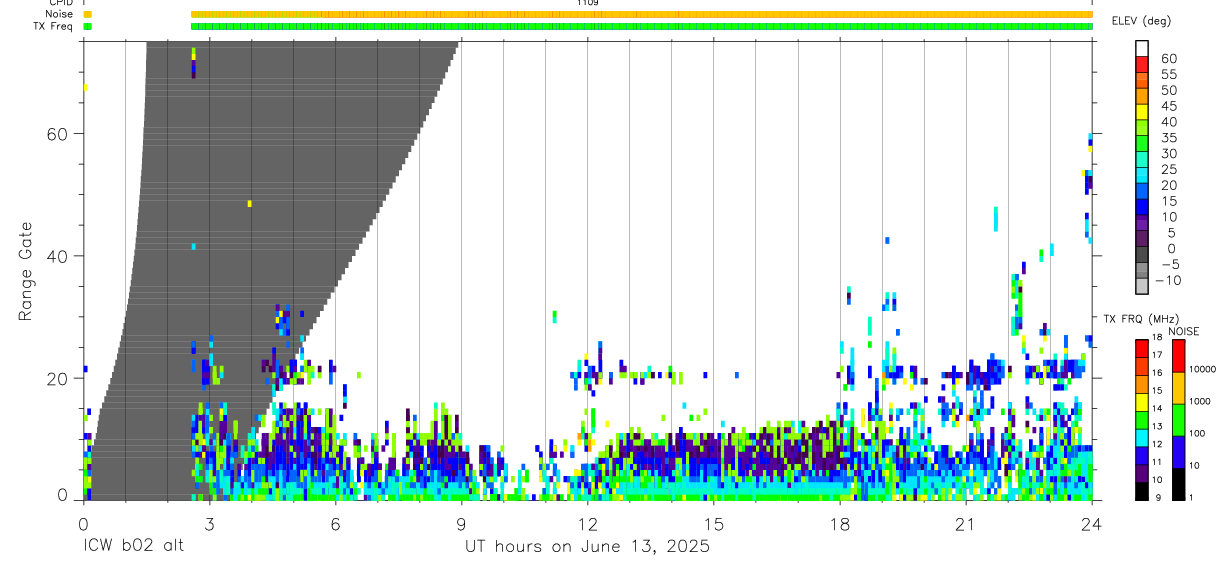
Task: Click the long green TX Freq timeline bar
Action: [x=641, y=27]
